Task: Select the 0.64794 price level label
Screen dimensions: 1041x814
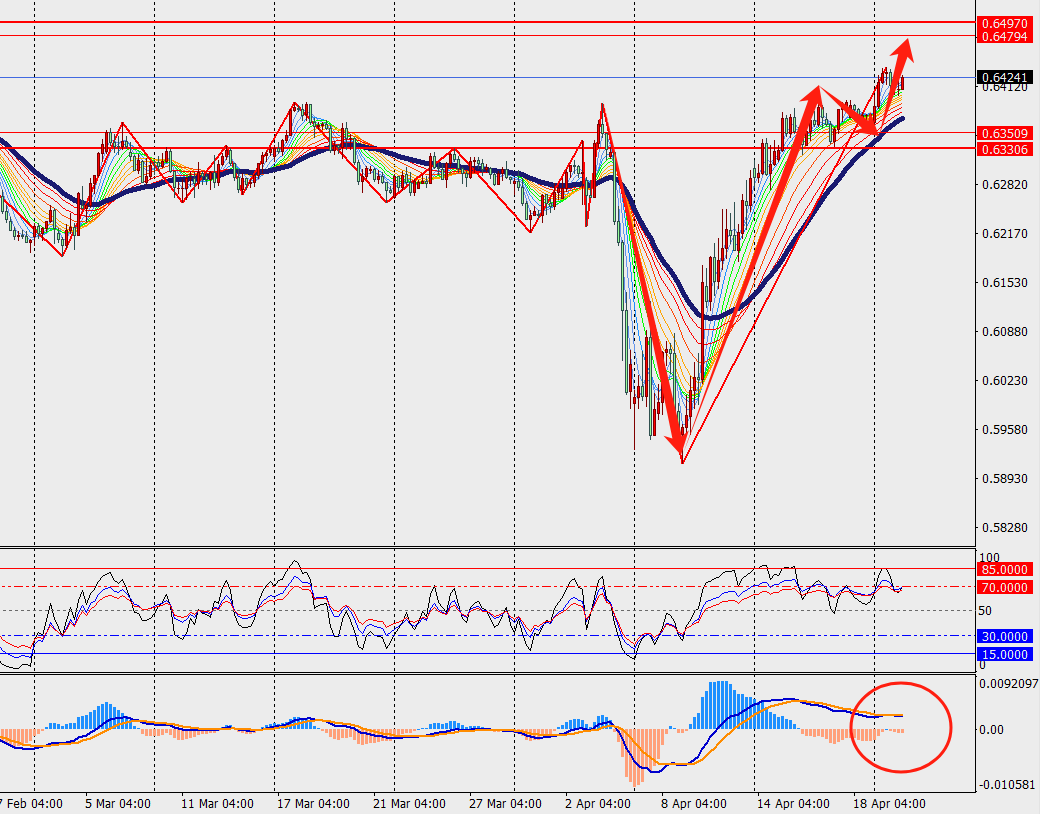Action: click(1005, 36)
